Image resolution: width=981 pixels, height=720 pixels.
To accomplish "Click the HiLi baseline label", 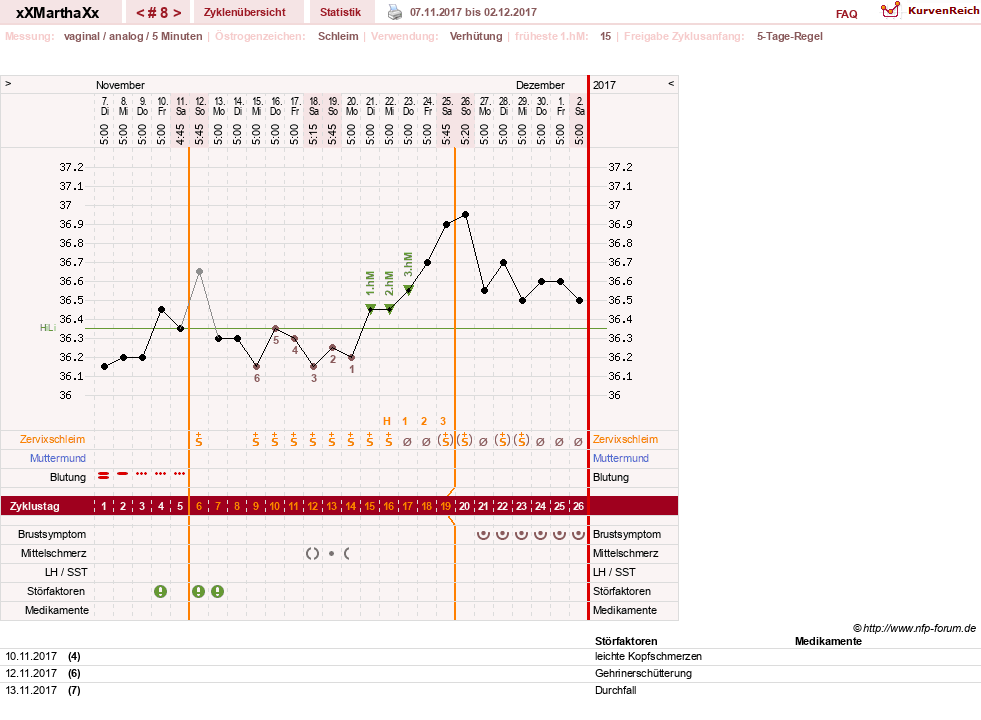I will click(48, 328).
